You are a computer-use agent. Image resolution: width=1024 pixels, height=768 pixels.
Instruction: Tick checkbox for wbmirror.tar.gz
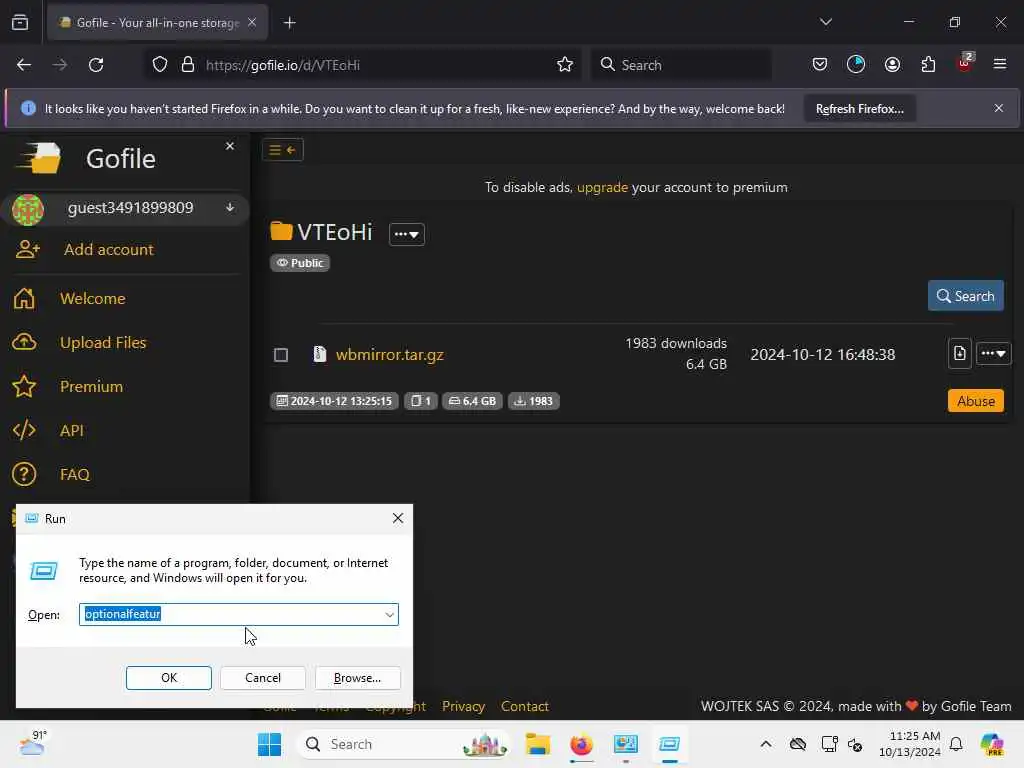281,355
